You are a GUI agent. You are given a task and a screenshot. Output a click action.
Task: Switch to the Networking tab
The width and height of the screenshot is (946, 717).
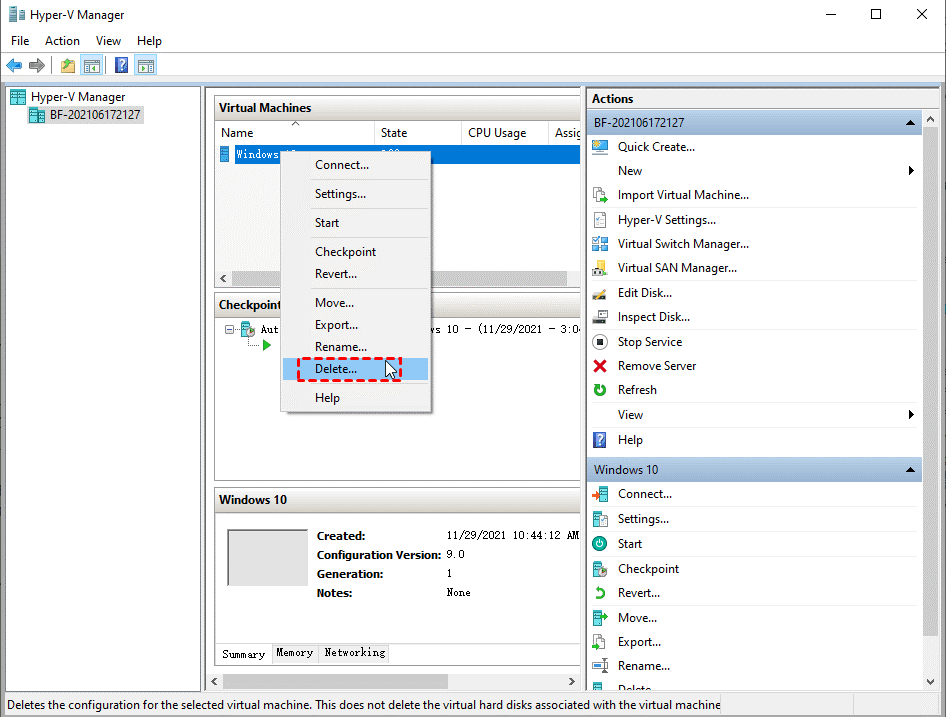pyautogui.click(x=355, y=653)
